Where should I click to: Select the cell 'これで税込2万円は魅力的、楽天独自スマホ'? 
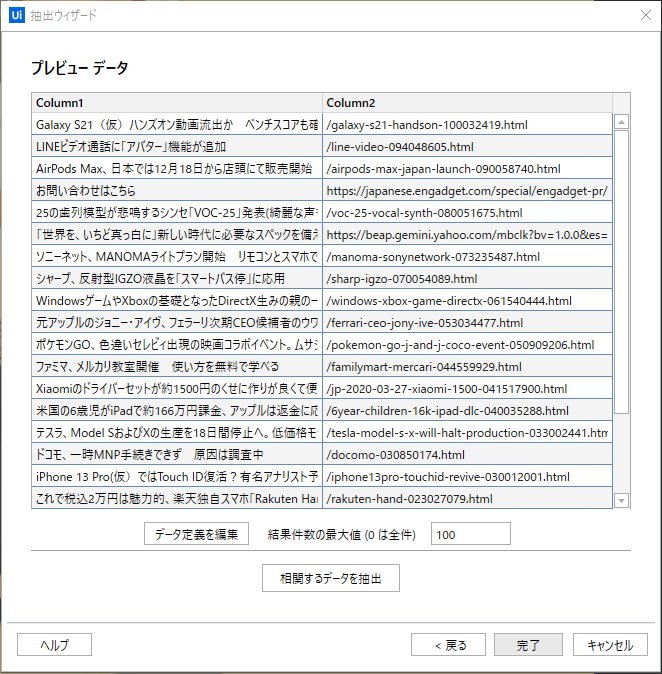pos(177,498)
